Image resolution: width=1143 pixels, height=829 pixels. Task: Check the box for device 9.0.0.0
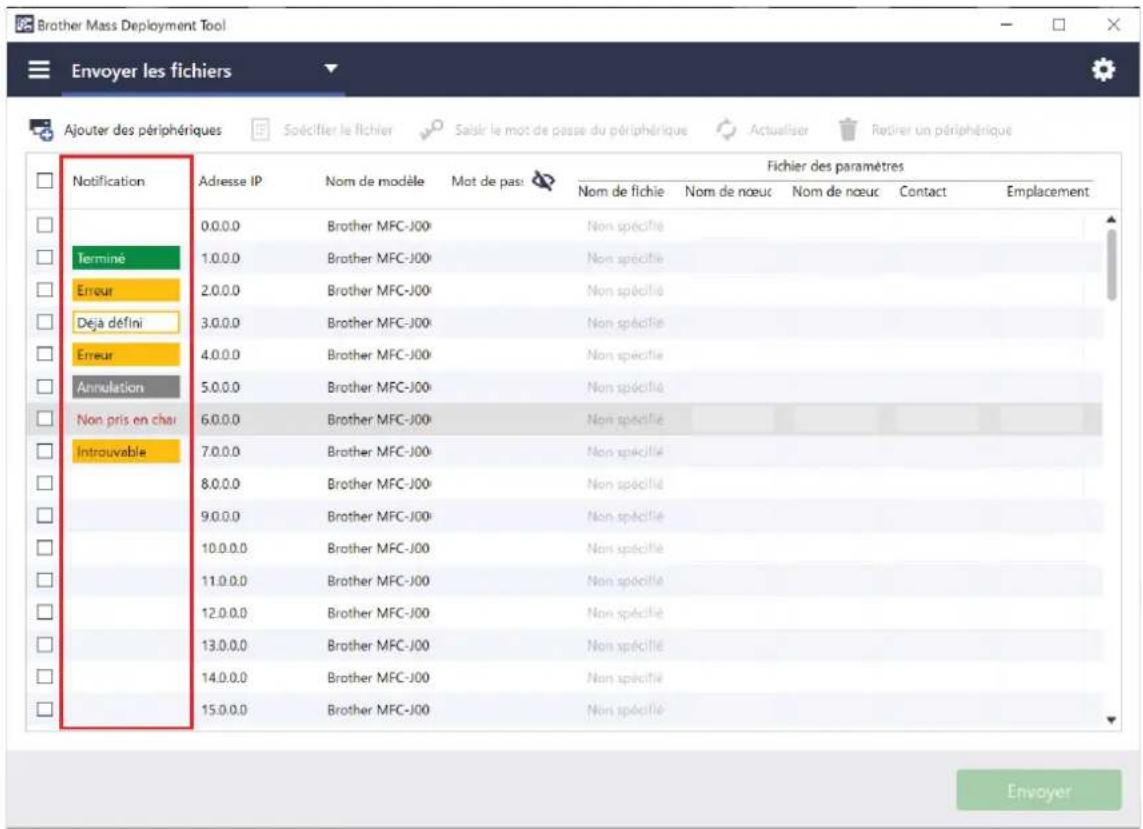44,515
